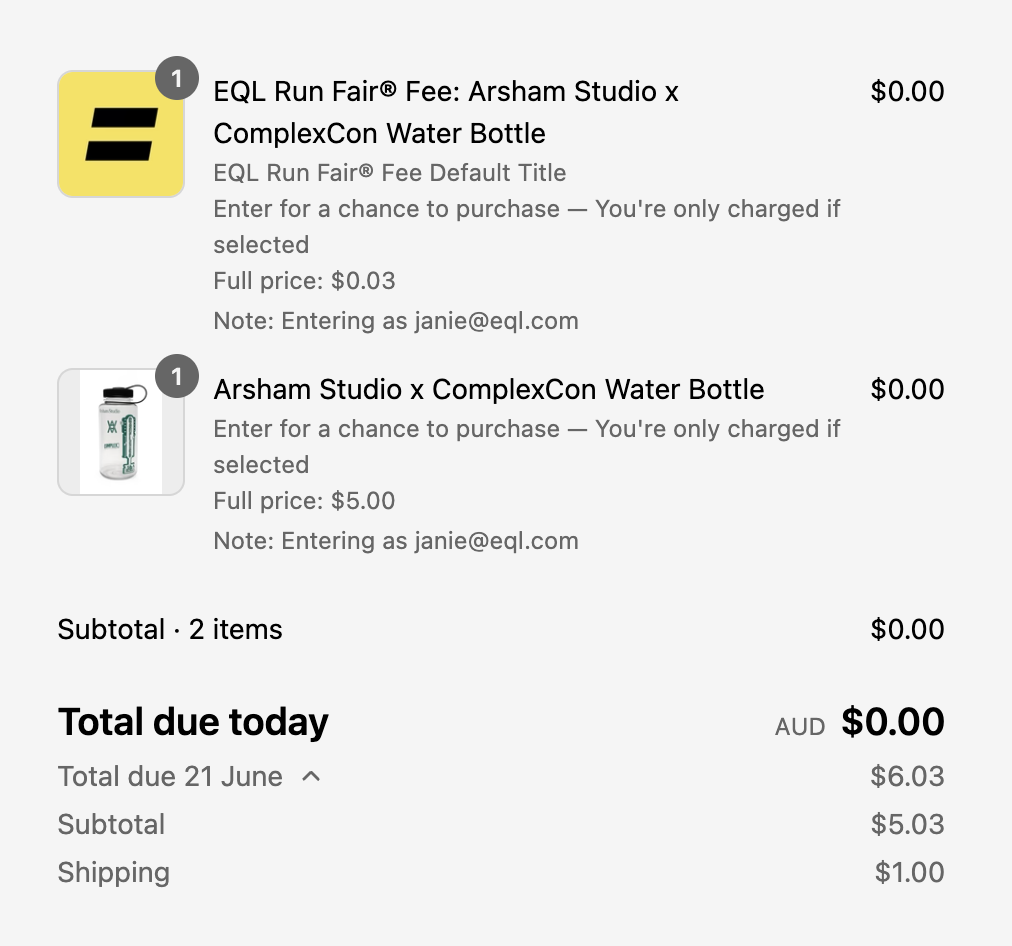1012x946 pixels.
Task: Click the bold Total due today heading
Action: coord(193,721)
